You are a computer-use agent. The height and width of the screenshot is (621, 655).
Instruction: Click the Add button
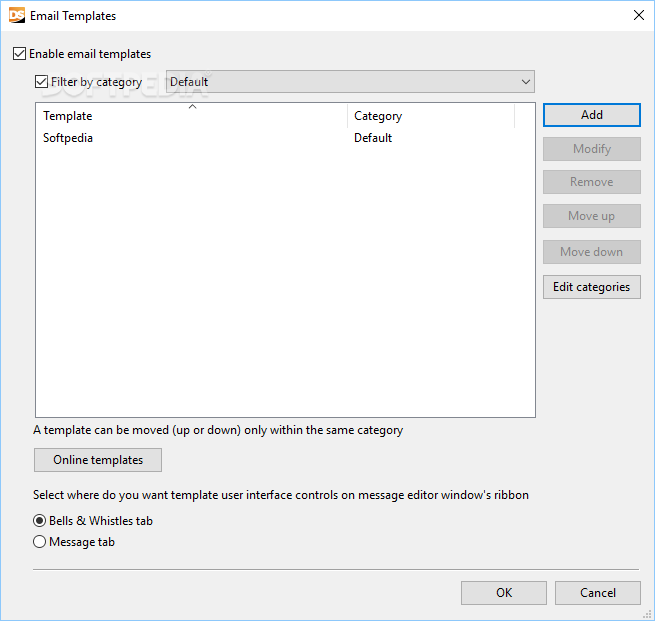[592, 115]
